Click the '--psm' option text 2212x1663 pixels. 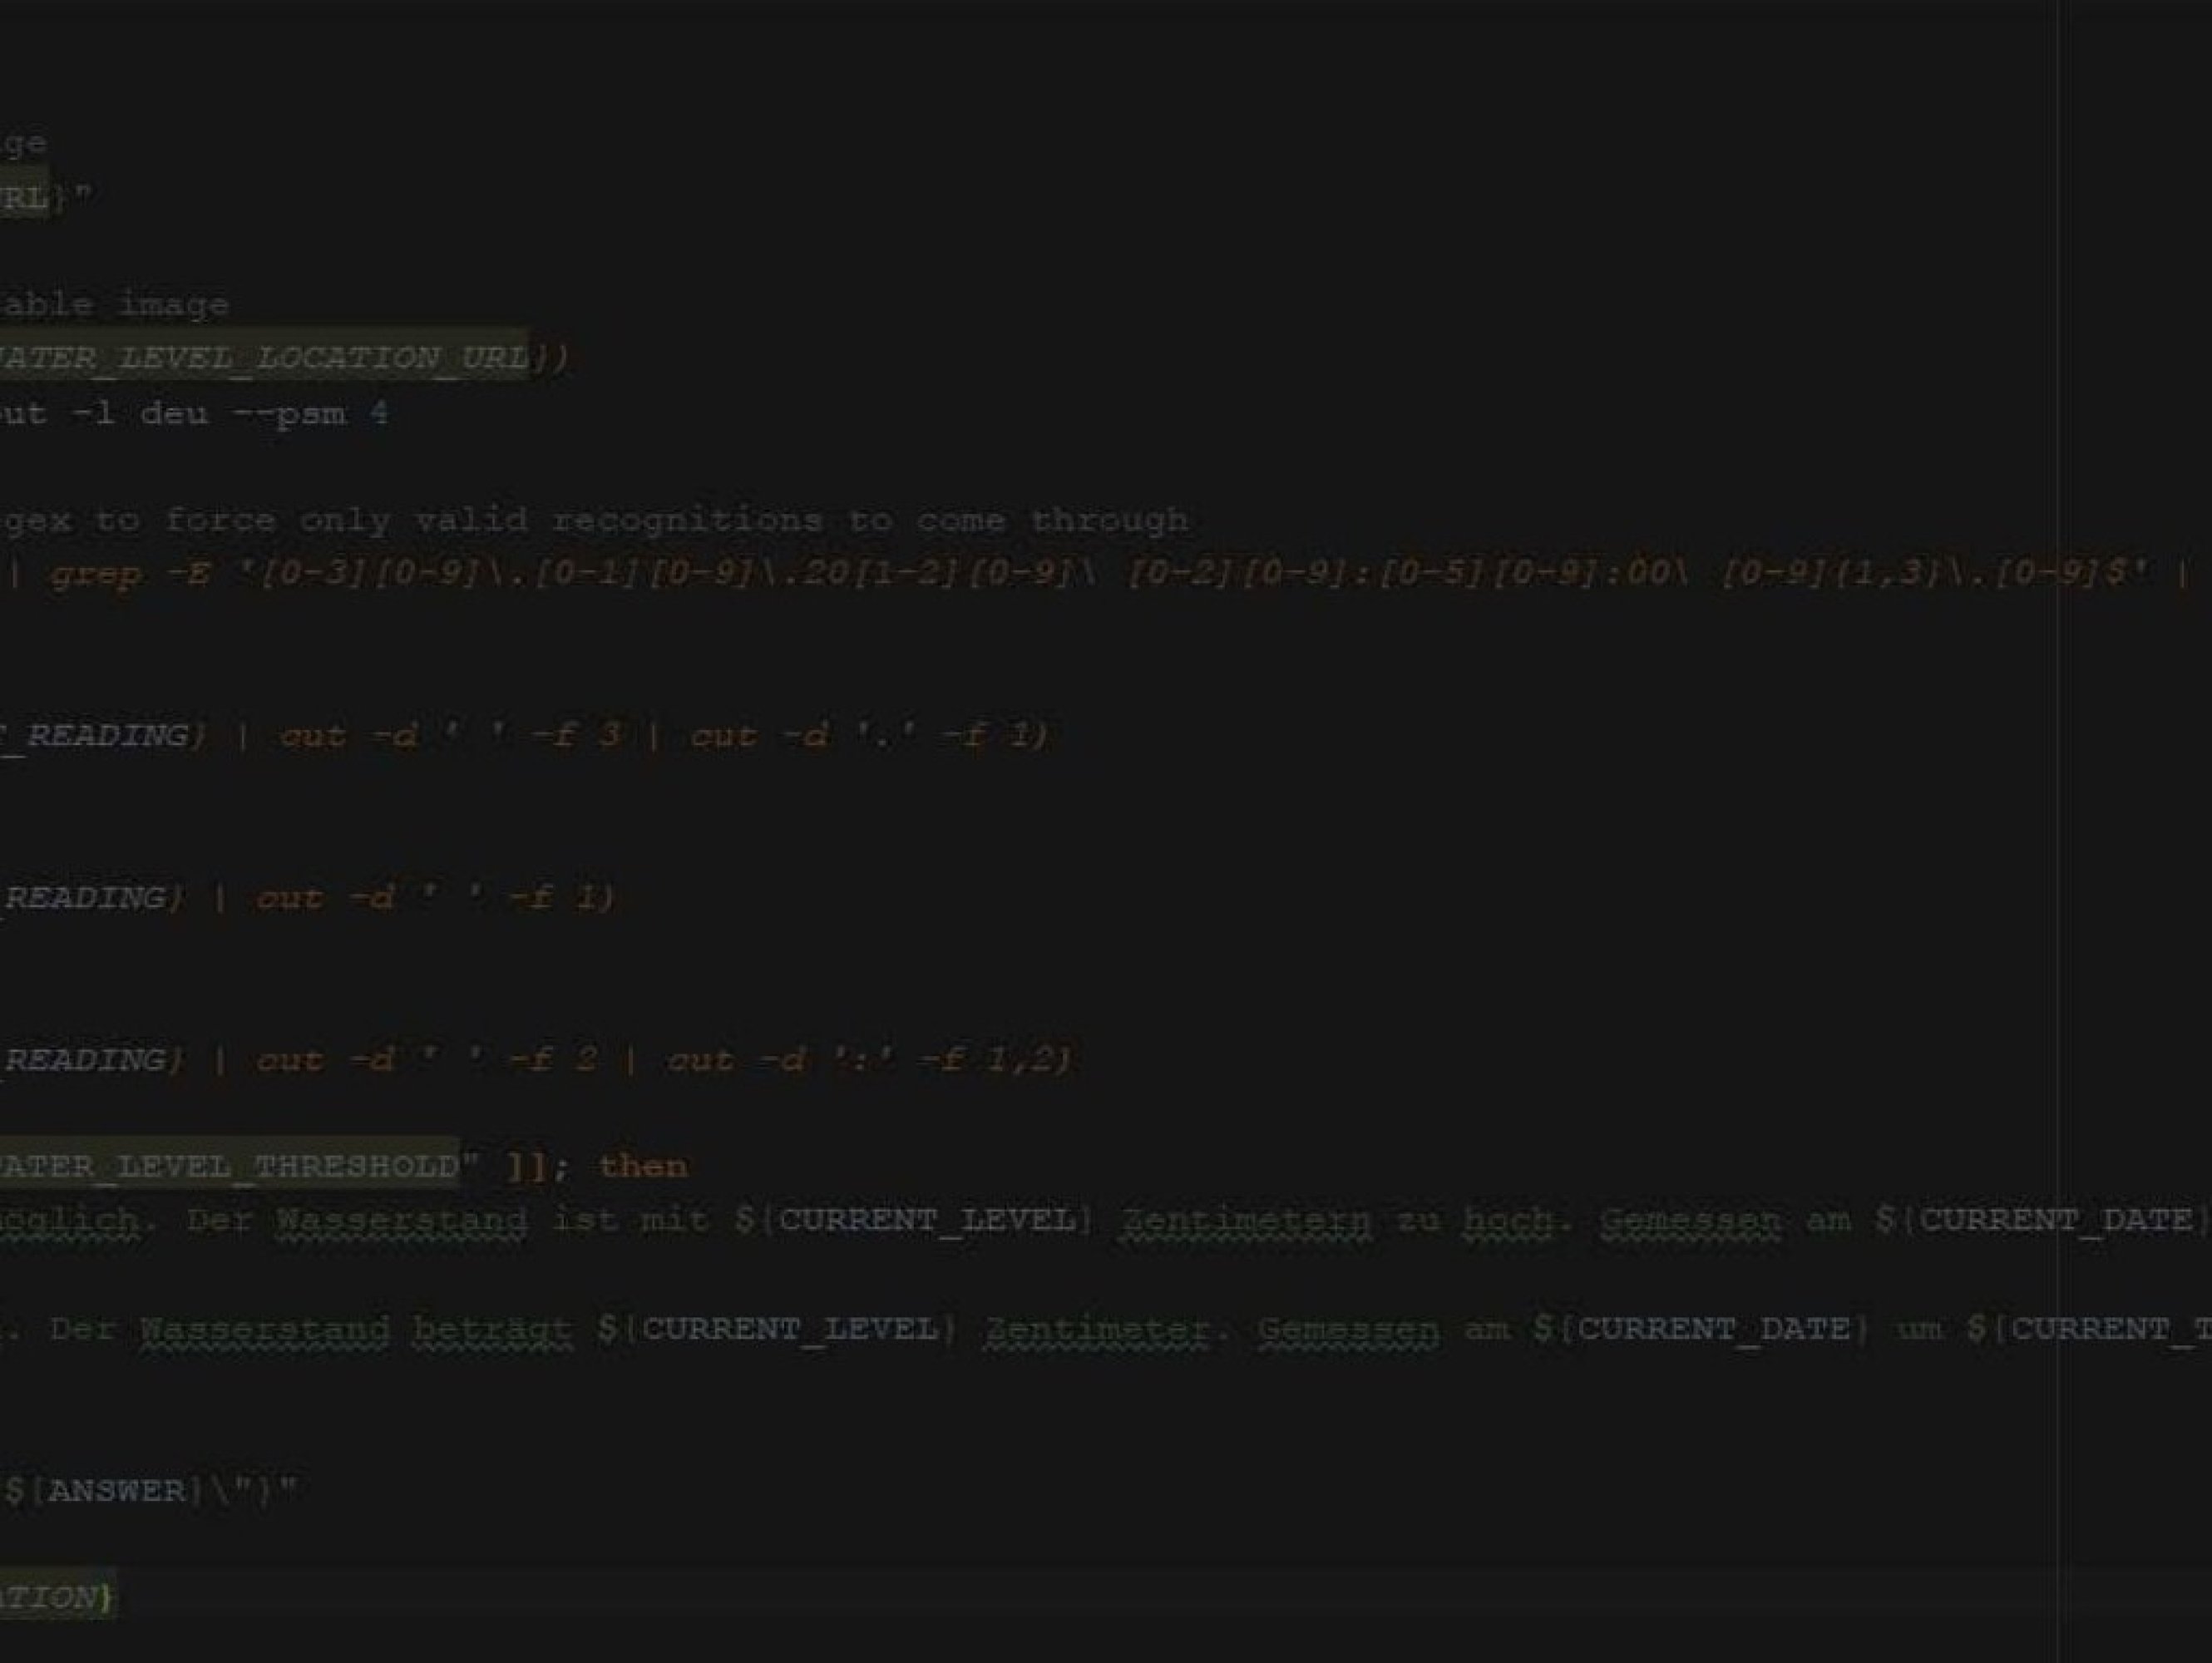pos(289,414)
